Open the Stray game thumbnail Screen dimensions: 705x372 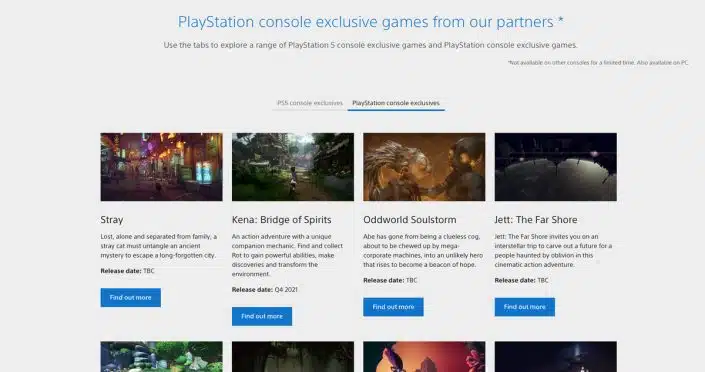point(161,167)
